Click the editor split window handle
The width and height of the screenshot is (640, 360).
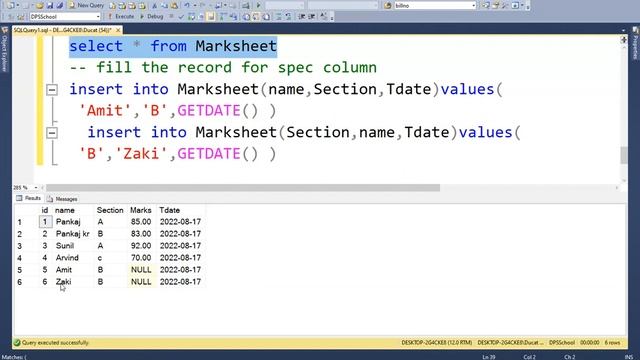pos(624,40)
